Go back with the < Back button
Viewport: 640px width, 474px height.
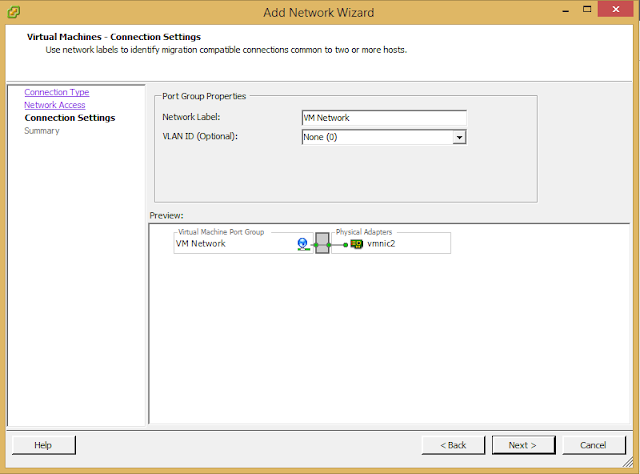click(453, 445)
